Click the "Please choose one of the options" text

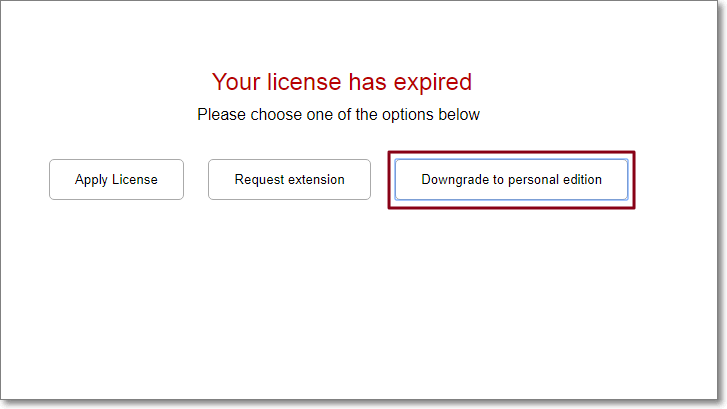coord(338,114)
